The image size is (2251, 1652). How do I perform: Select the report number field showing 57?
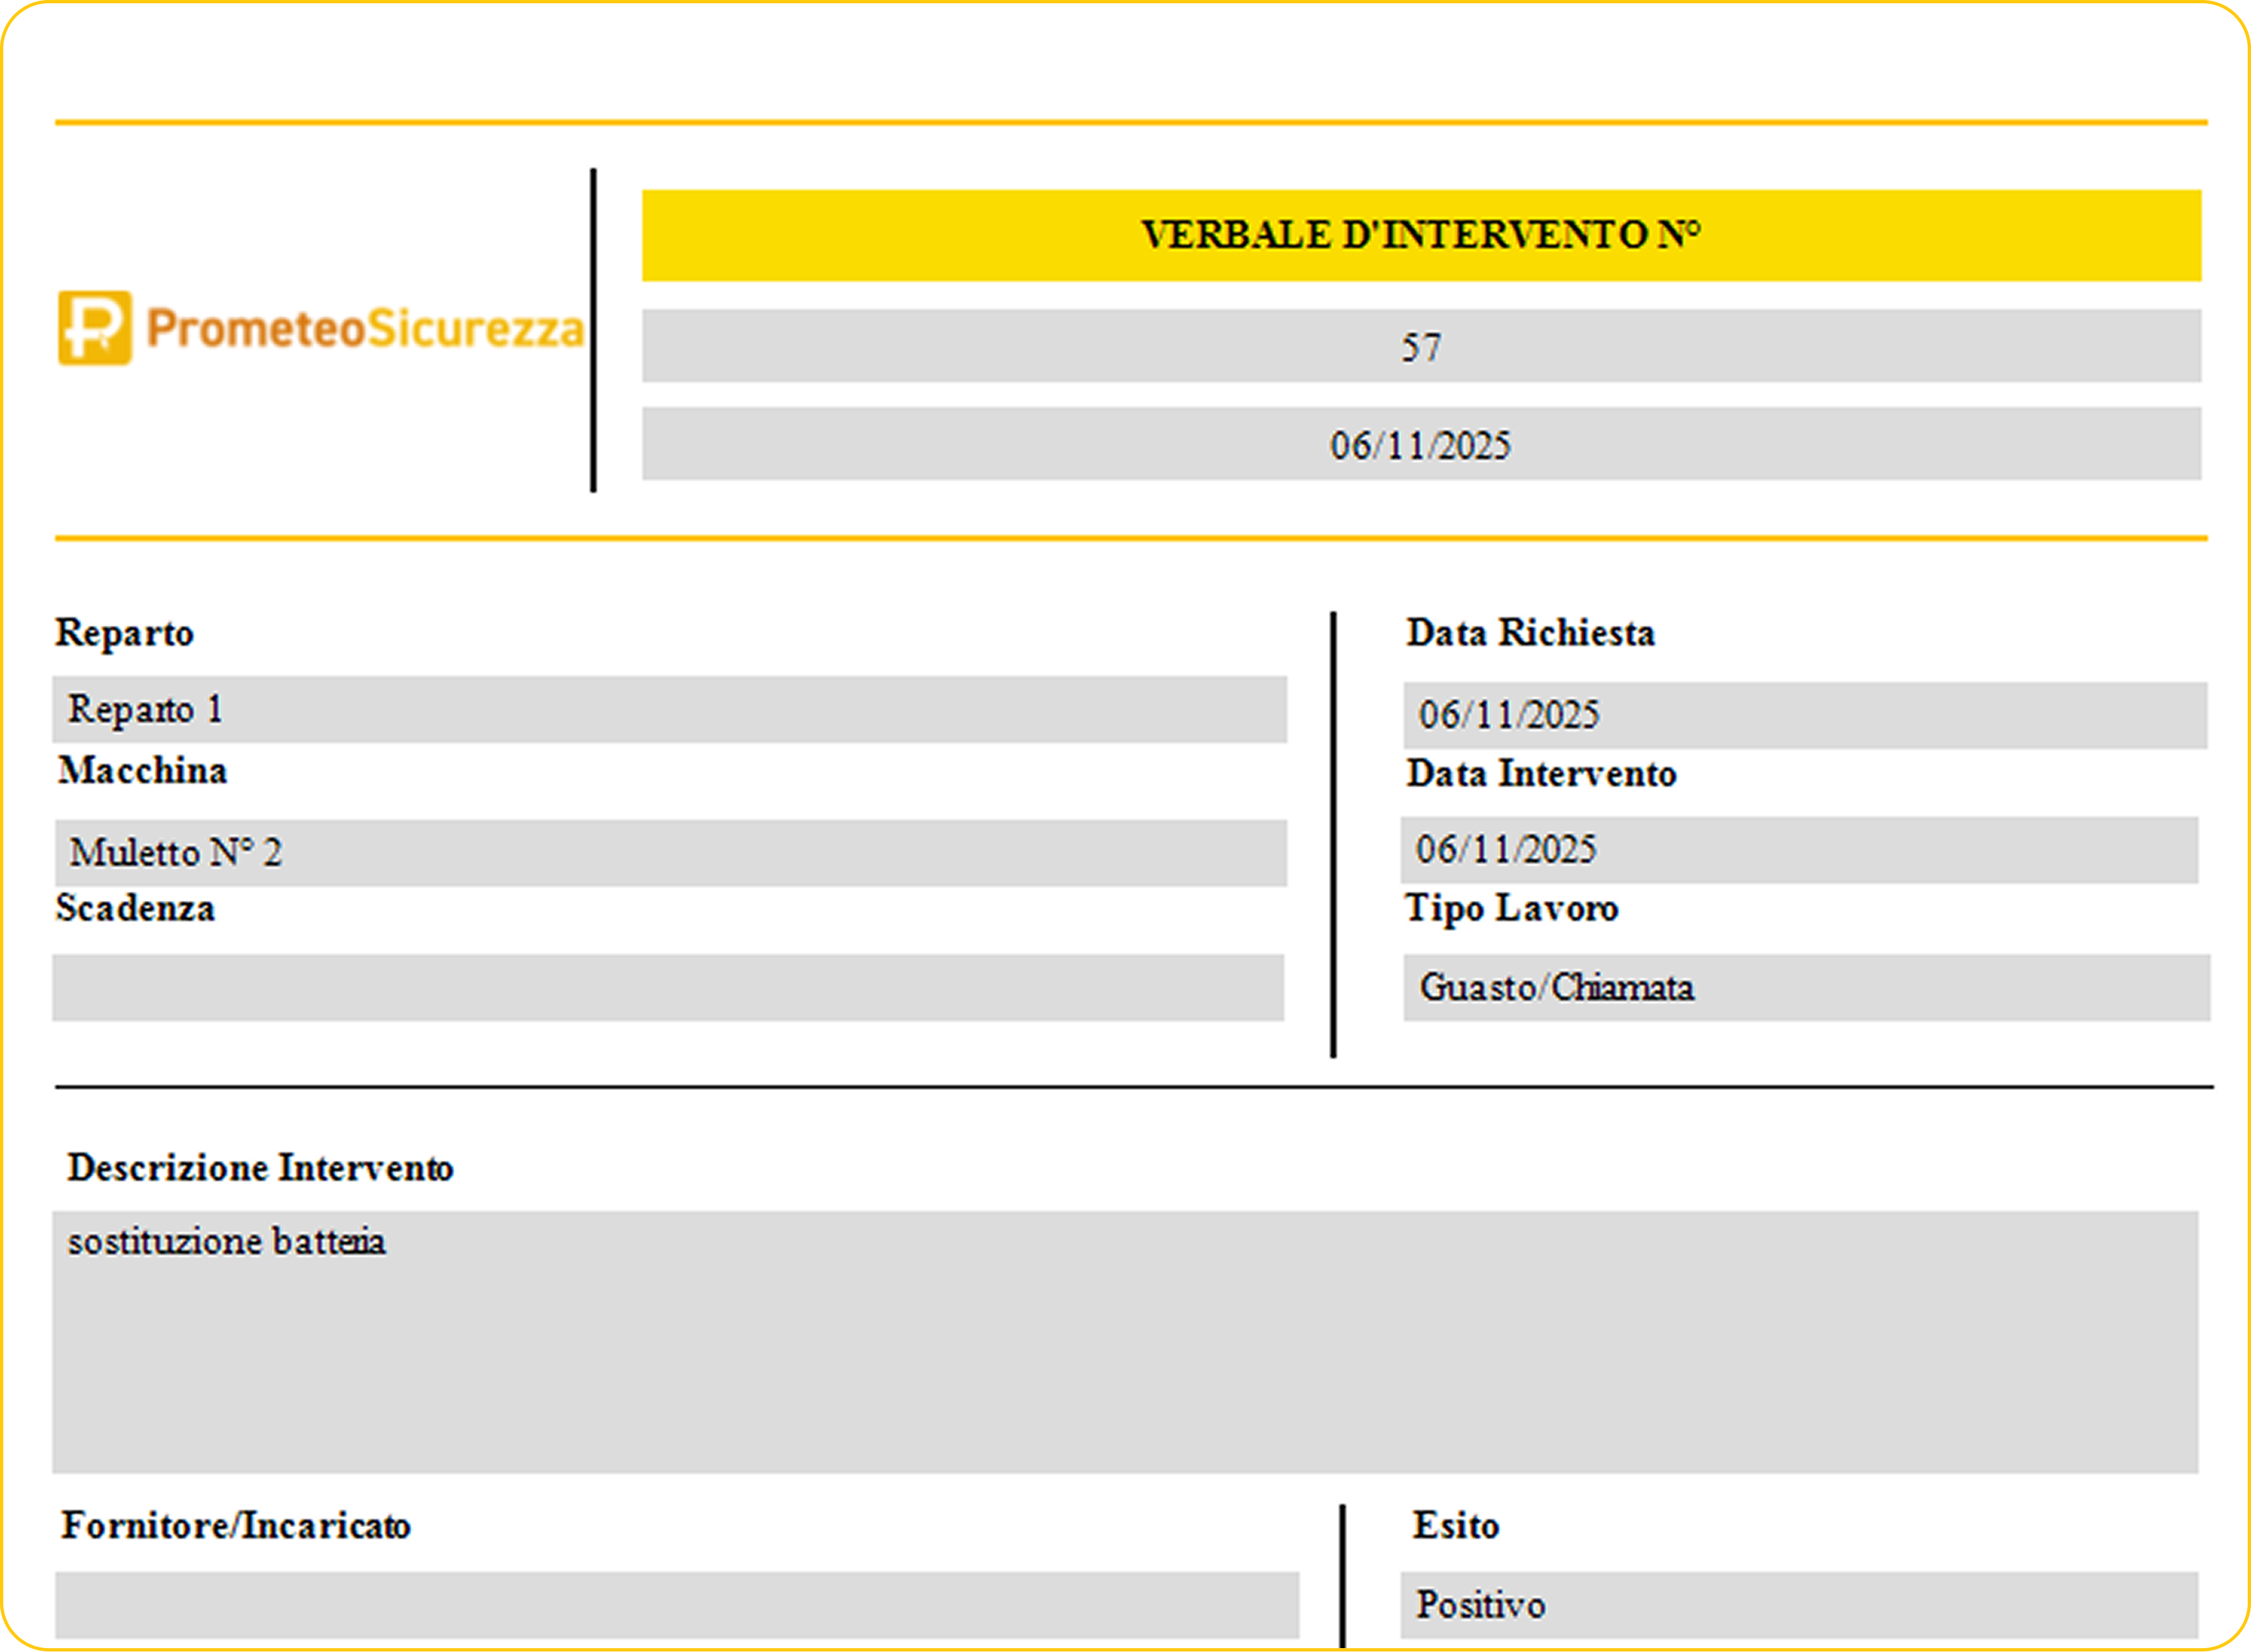[x=1421, y=346]
